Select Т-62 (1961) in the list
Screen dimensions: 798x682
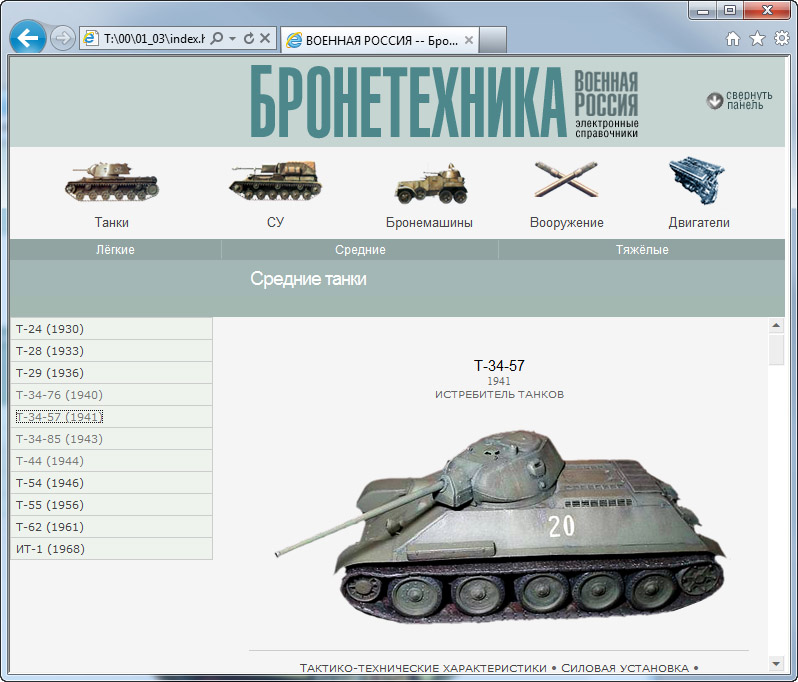pyautogui.click(x=111, y=527)
